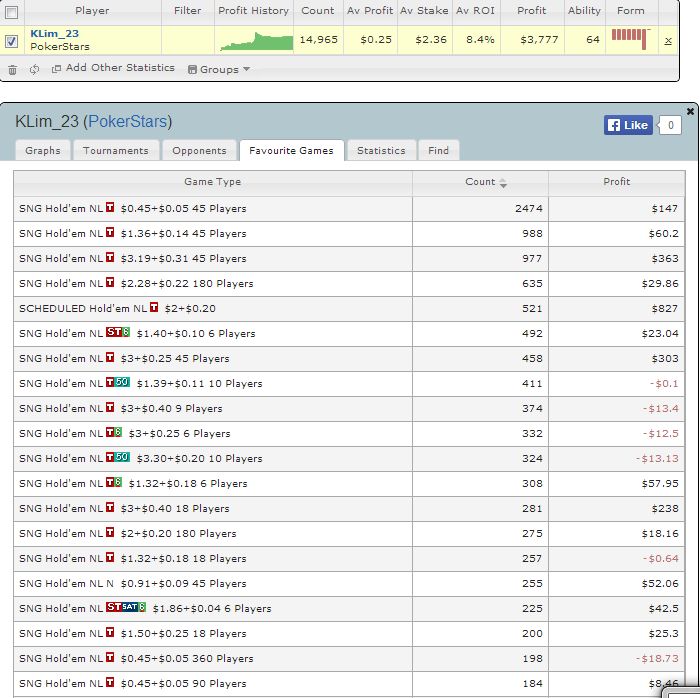Open the Groups dropdown
The width and height of the screenshot is (700, 698).
point(219,70)
